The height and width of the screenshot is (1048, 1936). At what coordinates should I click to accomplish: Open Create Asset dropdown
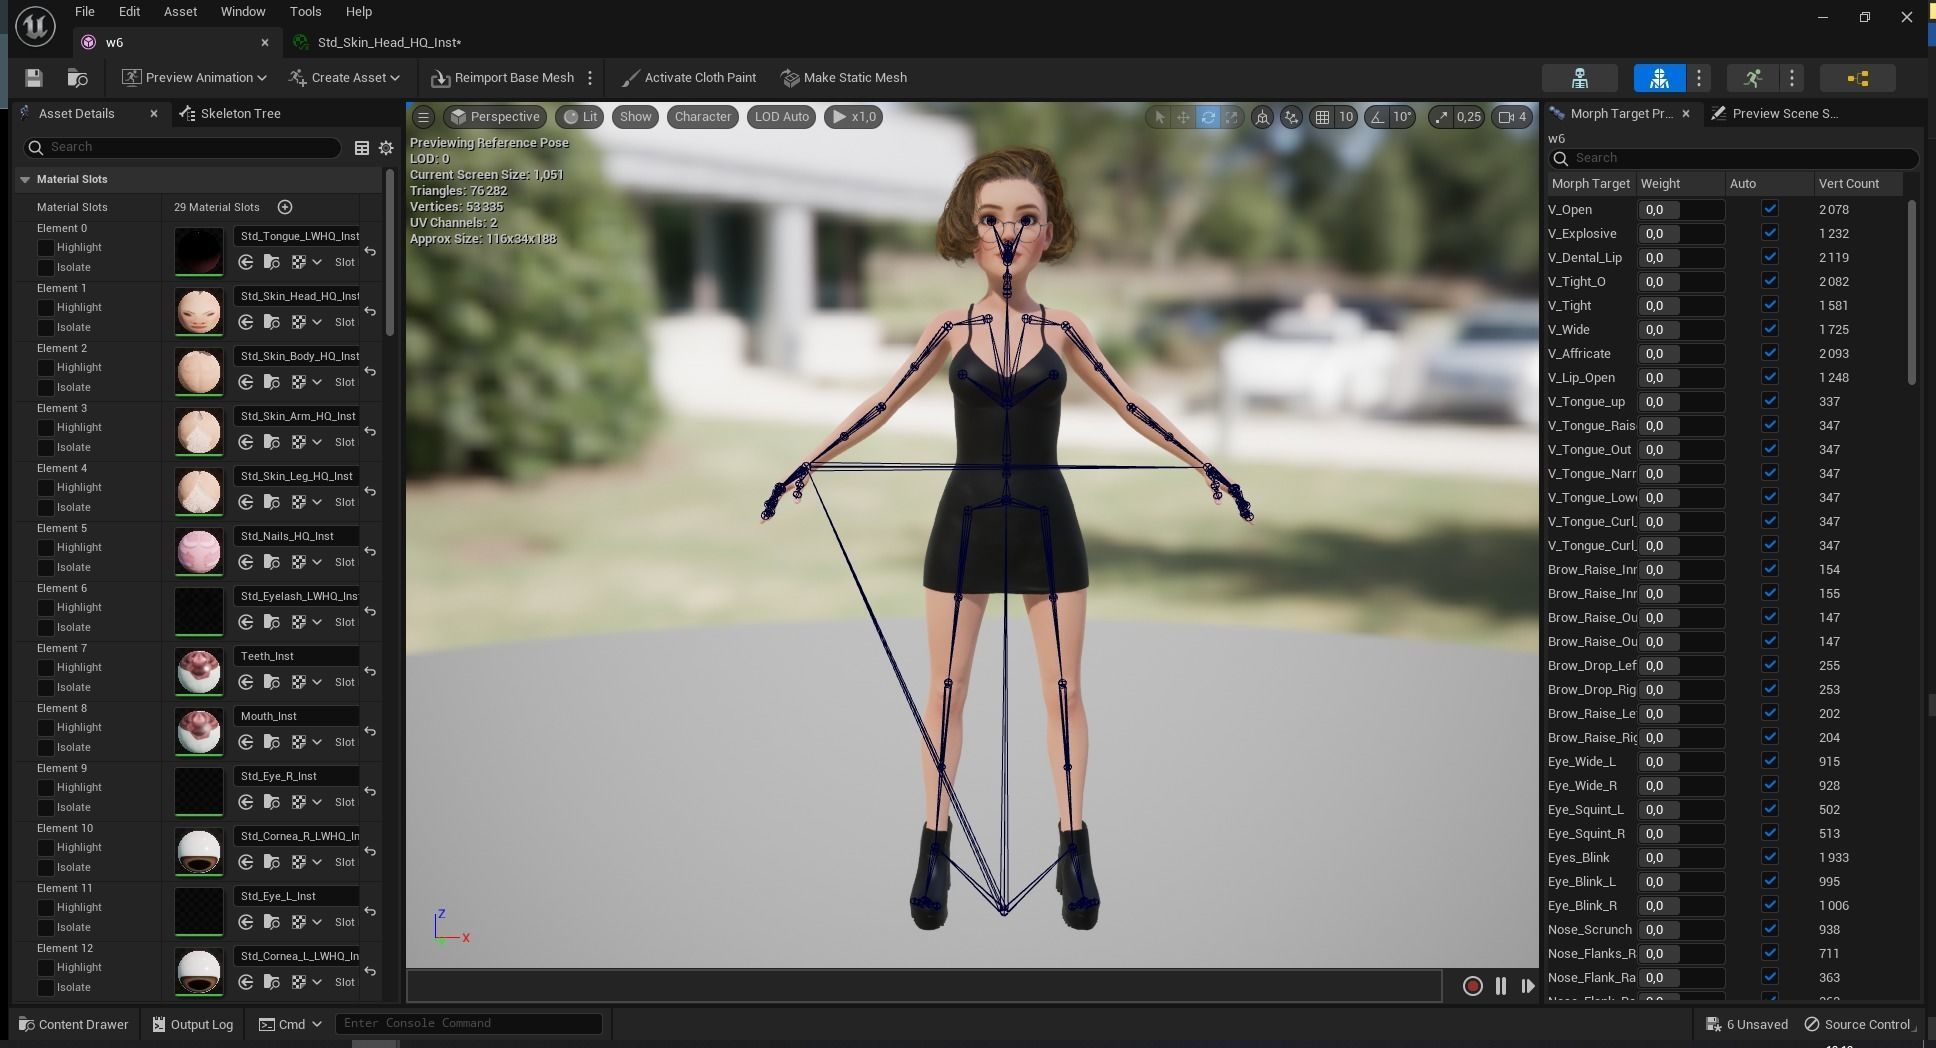tap(344, 78)
